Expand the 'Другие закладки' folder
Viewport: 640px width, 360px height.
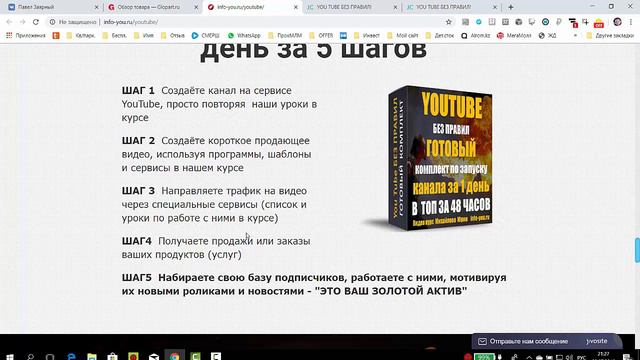tap(610, 36)
